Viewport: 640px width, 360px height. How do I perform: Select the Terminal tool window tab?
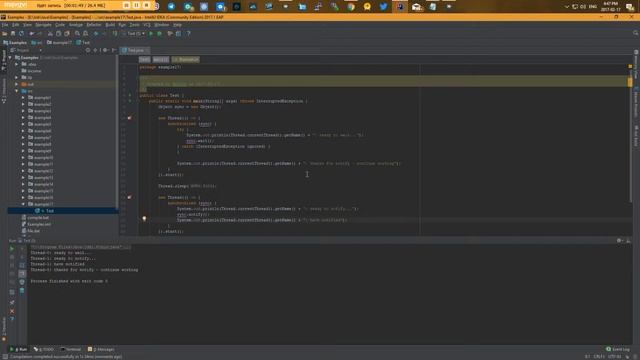[71, 349]
